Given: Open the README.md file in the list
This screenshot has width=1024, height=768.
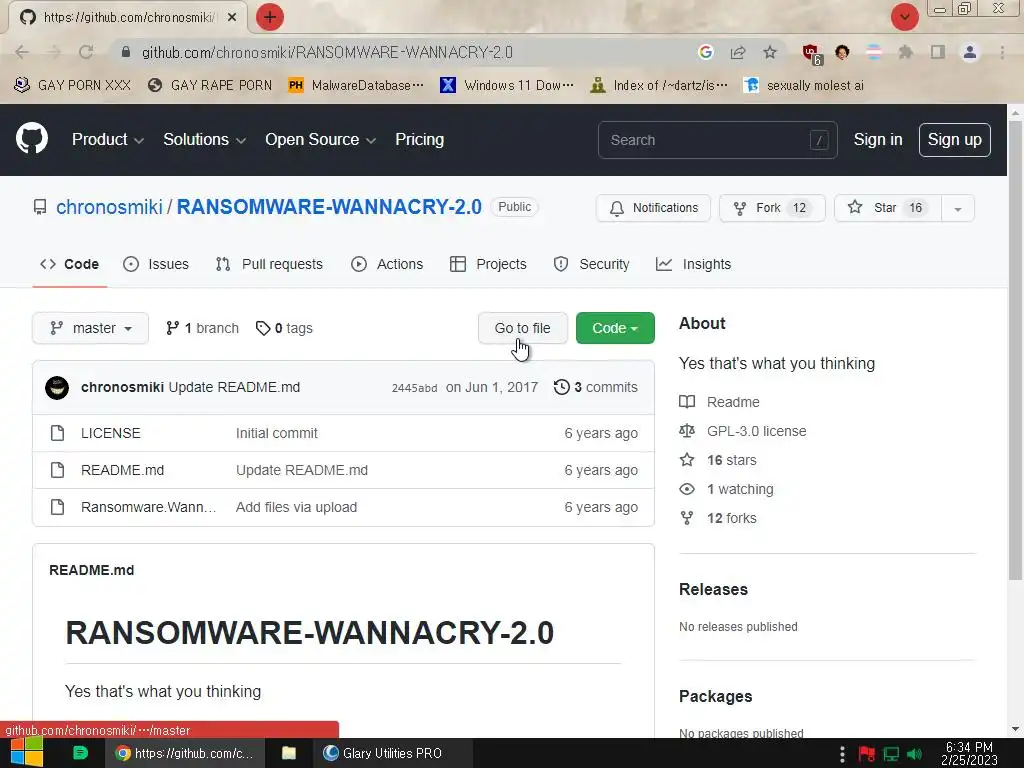Looking at the screenshot, I should pos(122,470).
